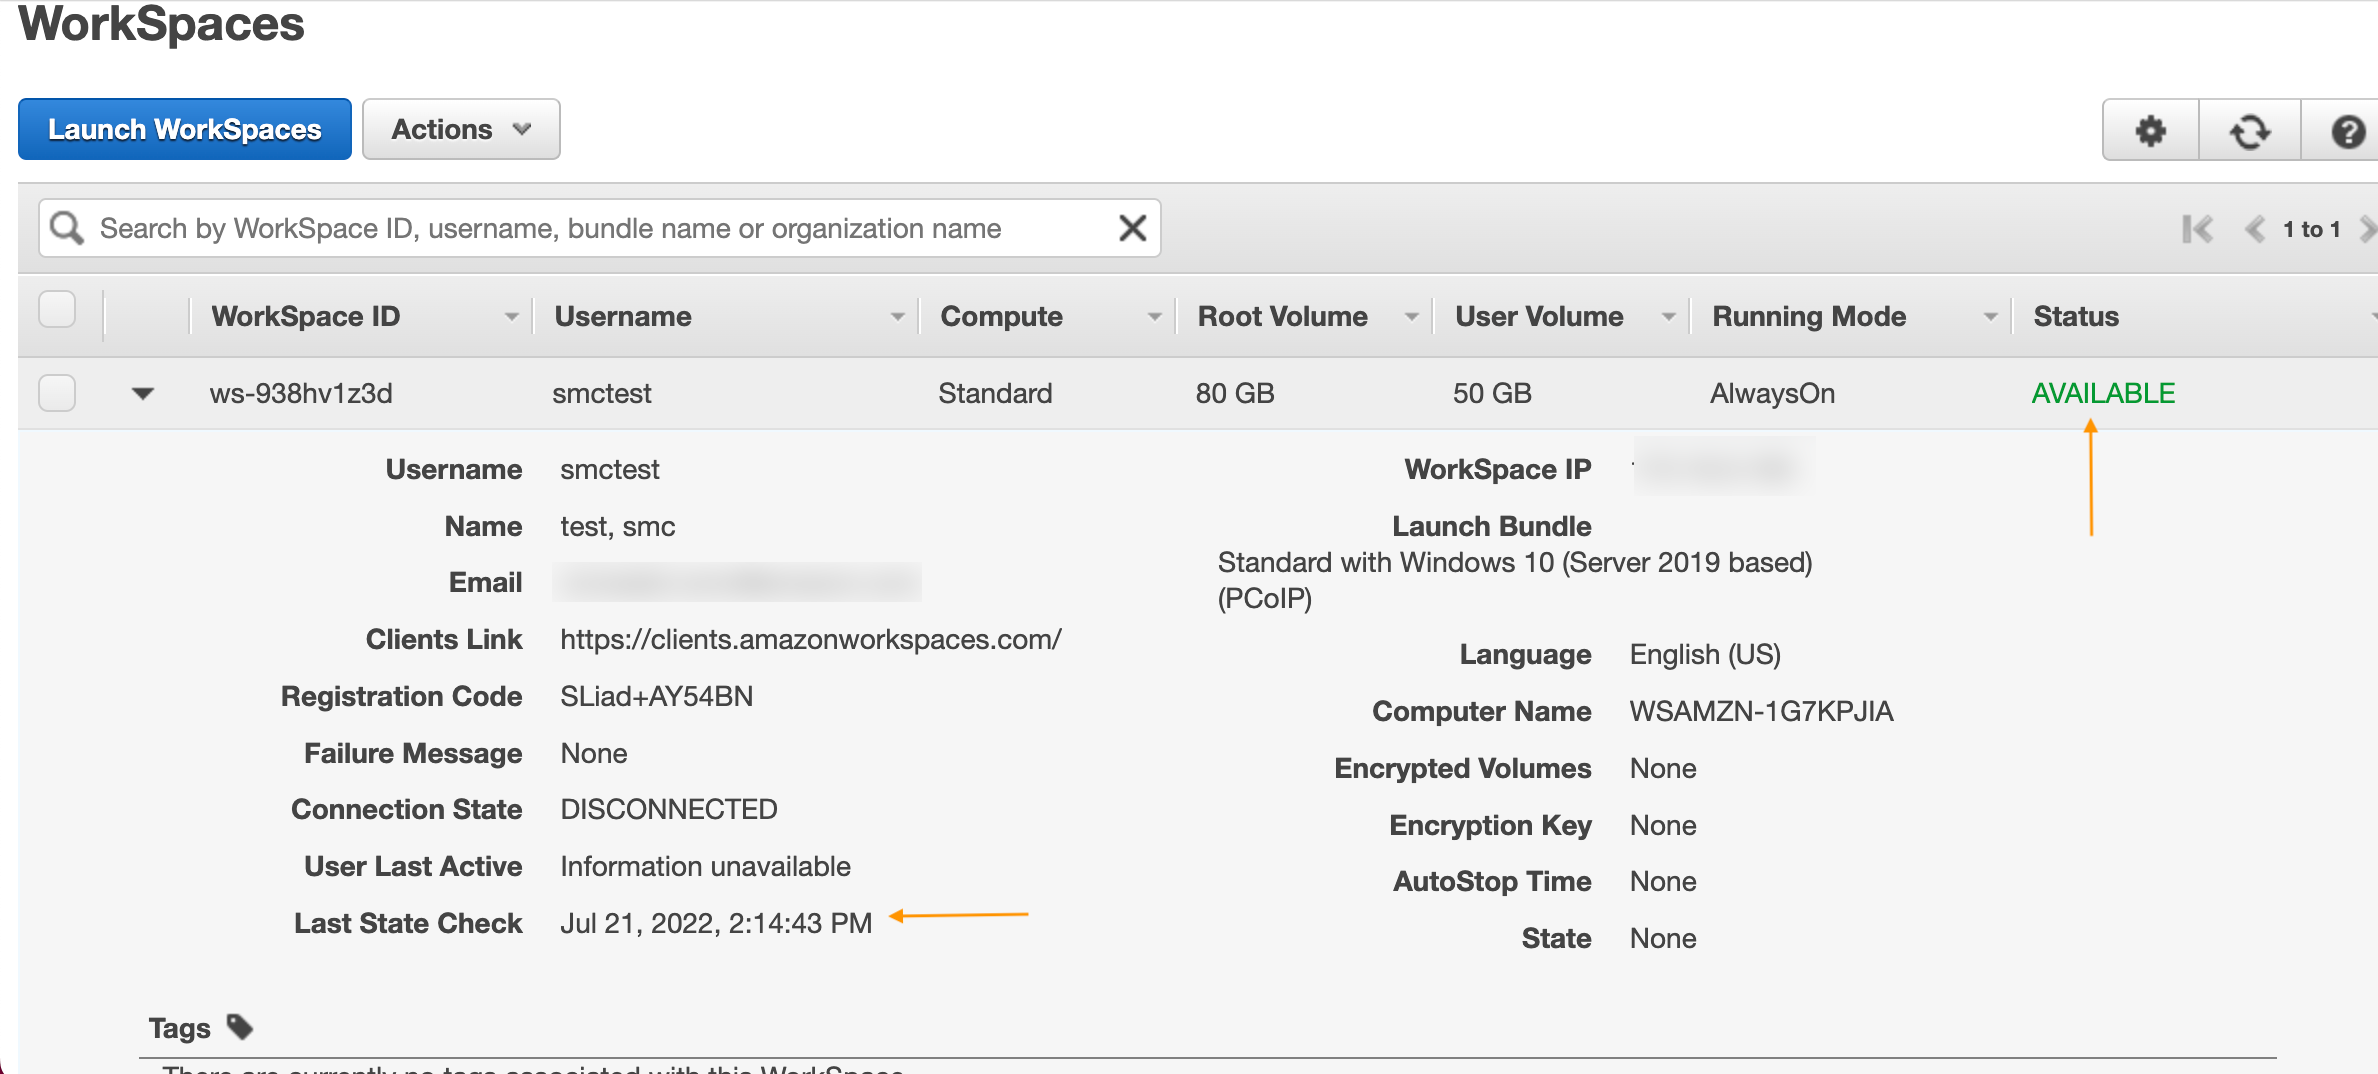Clear the search field with the X
This screenshot has width=2378, height=1074.
pyautogui.click(x=1132, y=227)
